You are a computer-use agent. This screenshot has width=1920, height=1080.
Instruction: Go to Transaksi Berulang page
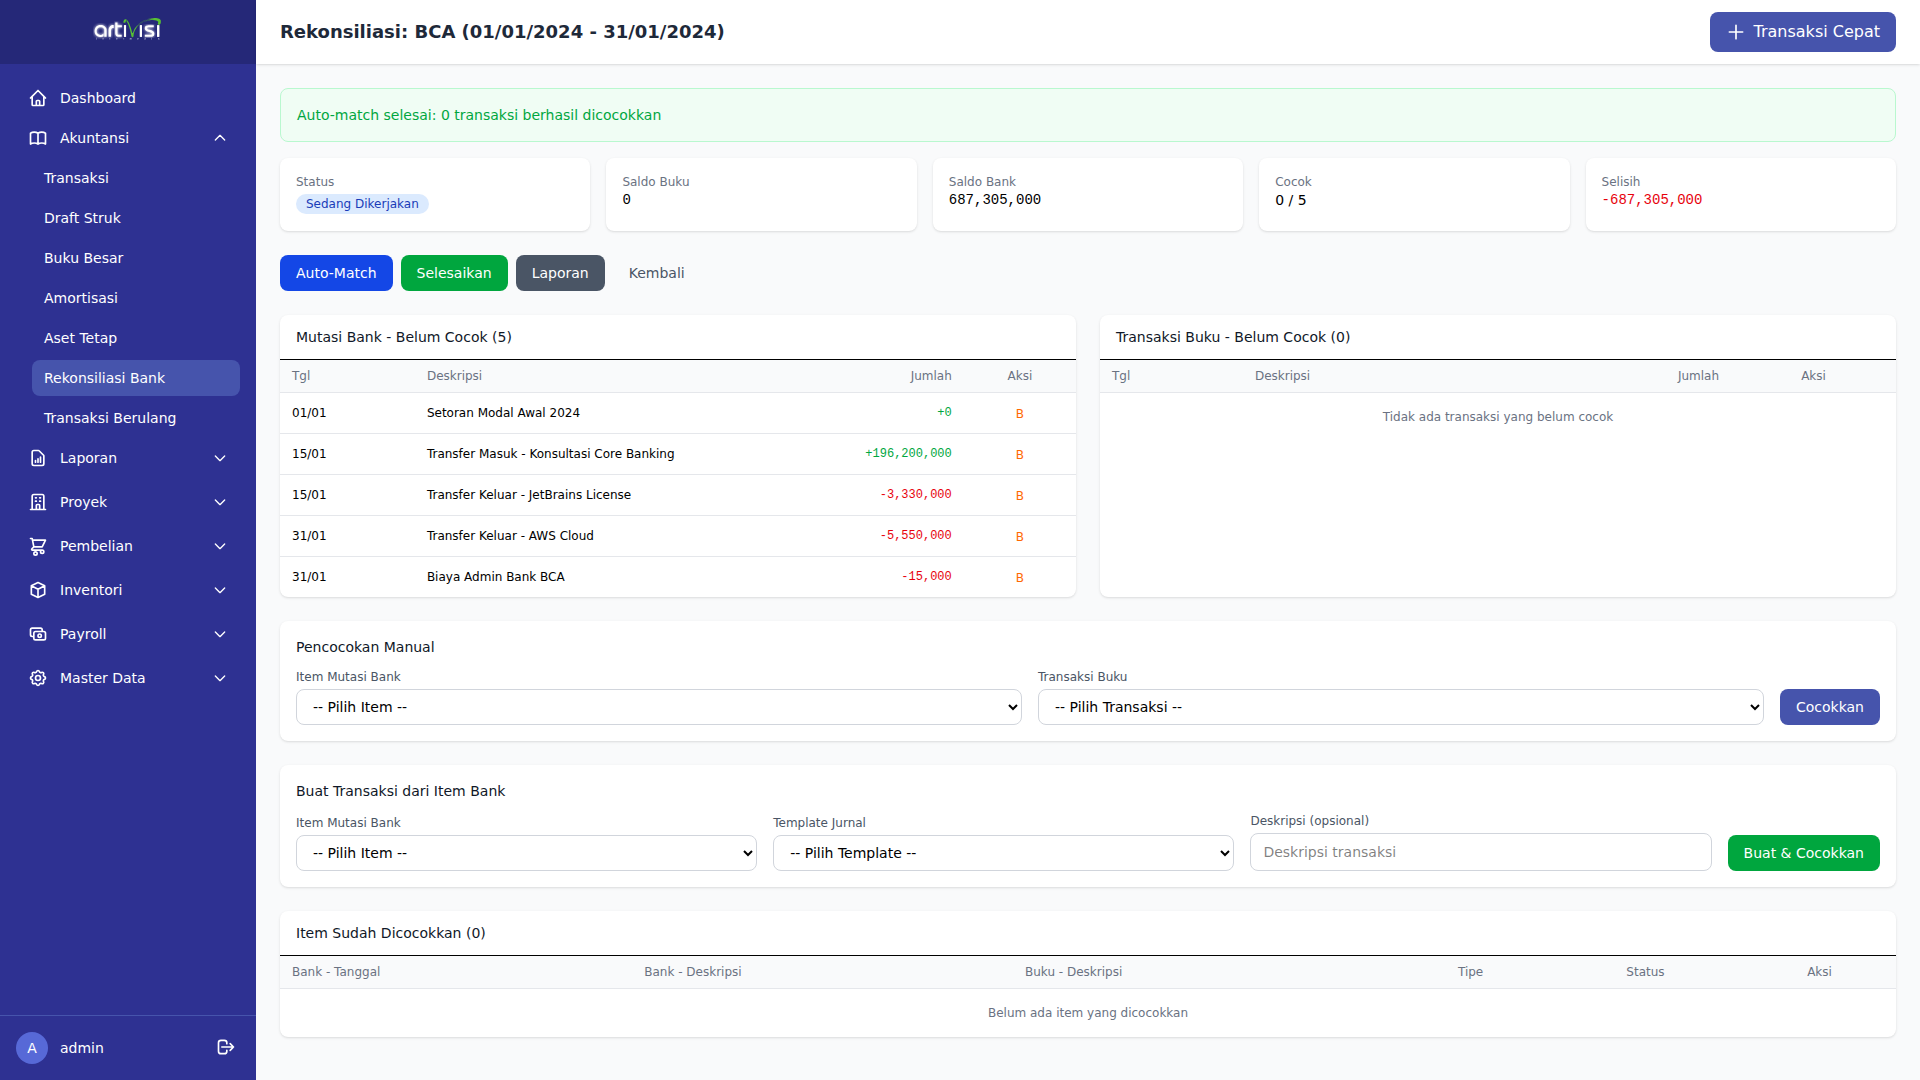click(110, 418)
